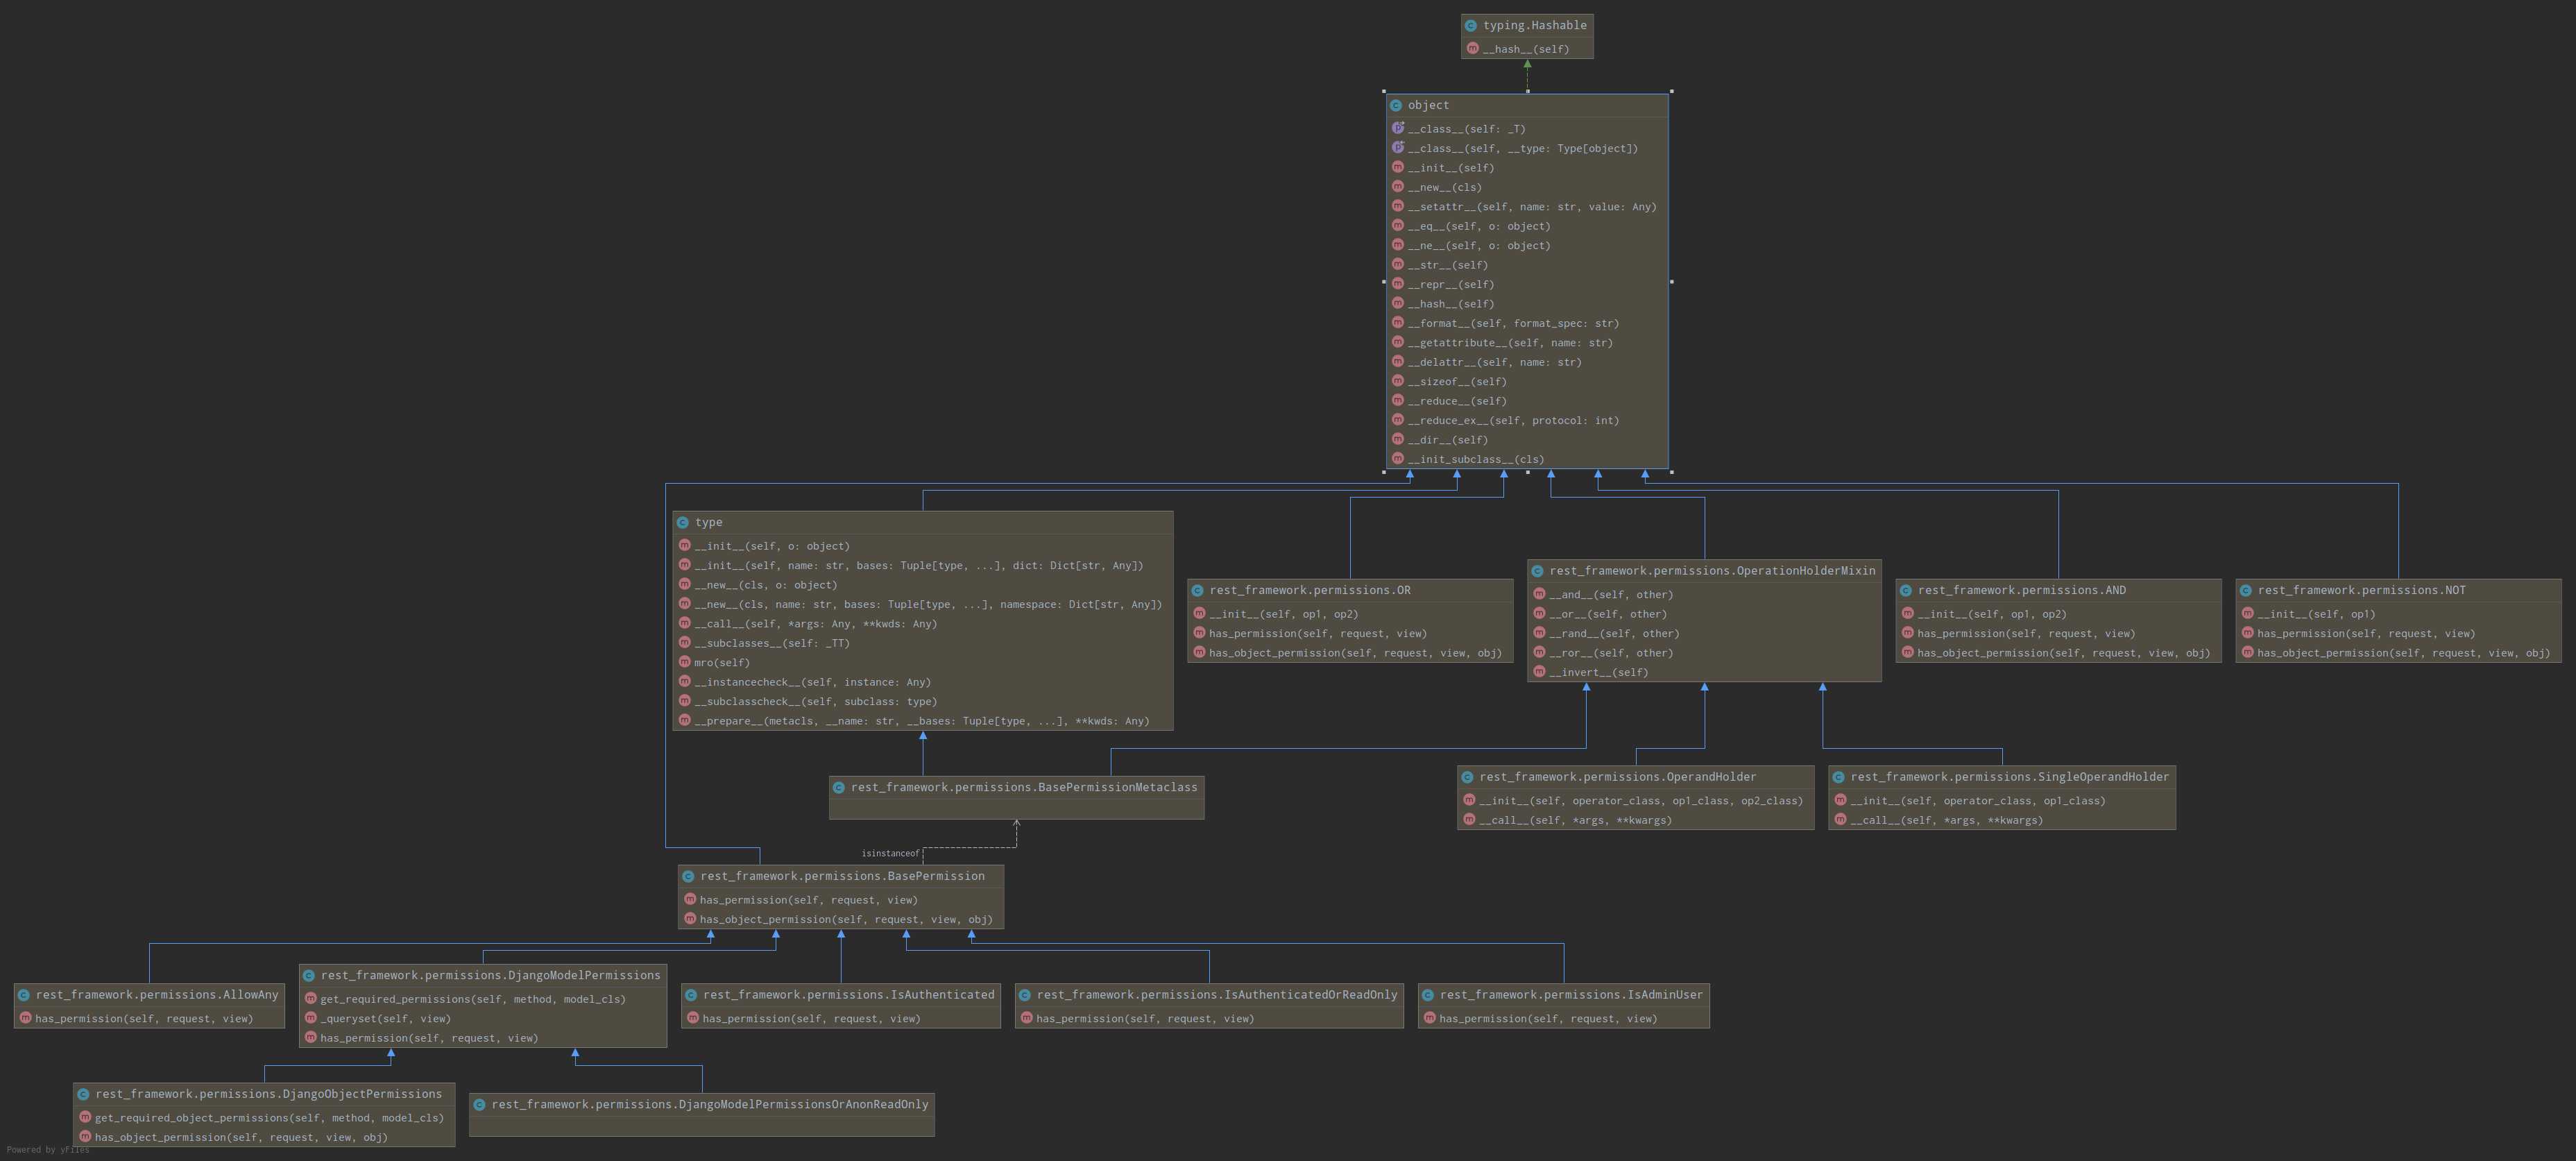
Task: Click __reduce_ex__(self, protocol: int) method
Action: coord(1513,420)
